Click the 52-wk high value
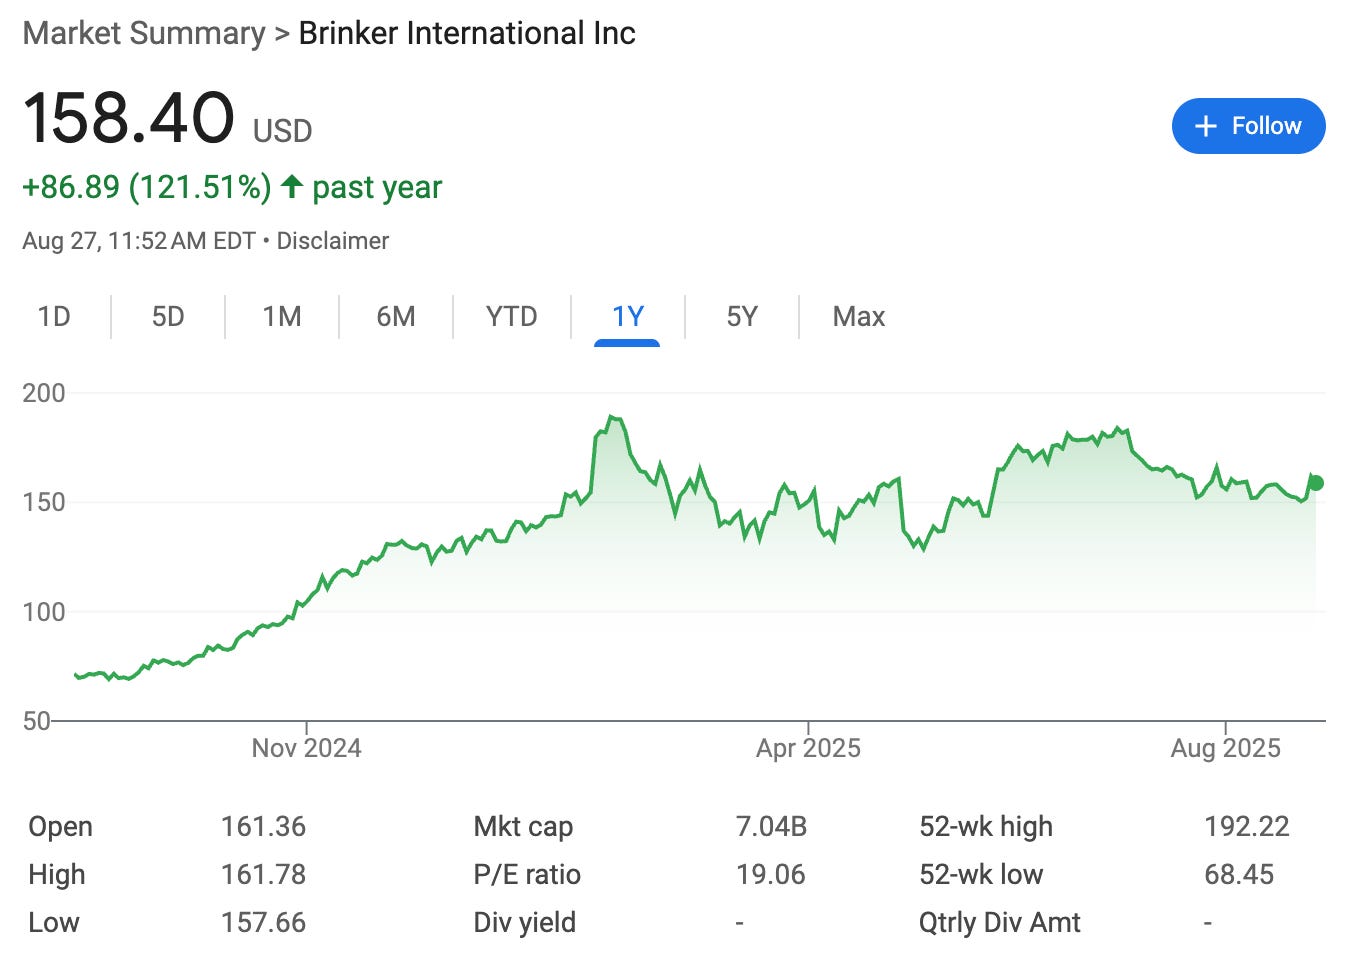Screen dimensions: 1362x958 (1247, 827)
